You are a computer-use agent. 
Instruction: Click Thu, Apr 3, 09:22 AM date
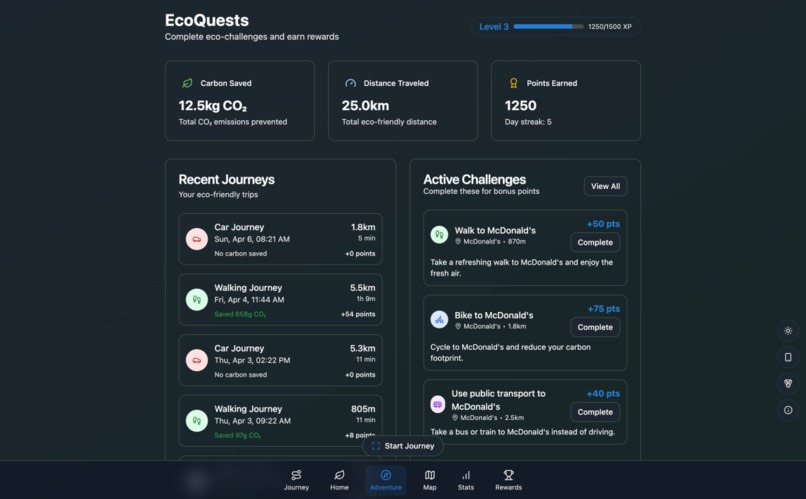[252, 421]
